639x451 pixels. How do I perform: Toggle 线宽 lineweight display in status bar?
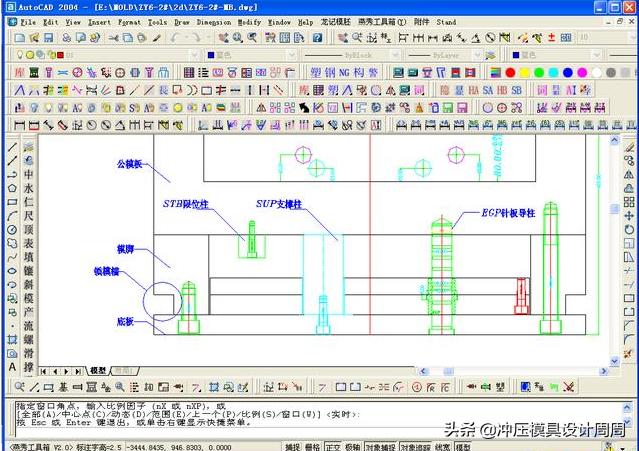pyautogui.click(x=443, y=447)
